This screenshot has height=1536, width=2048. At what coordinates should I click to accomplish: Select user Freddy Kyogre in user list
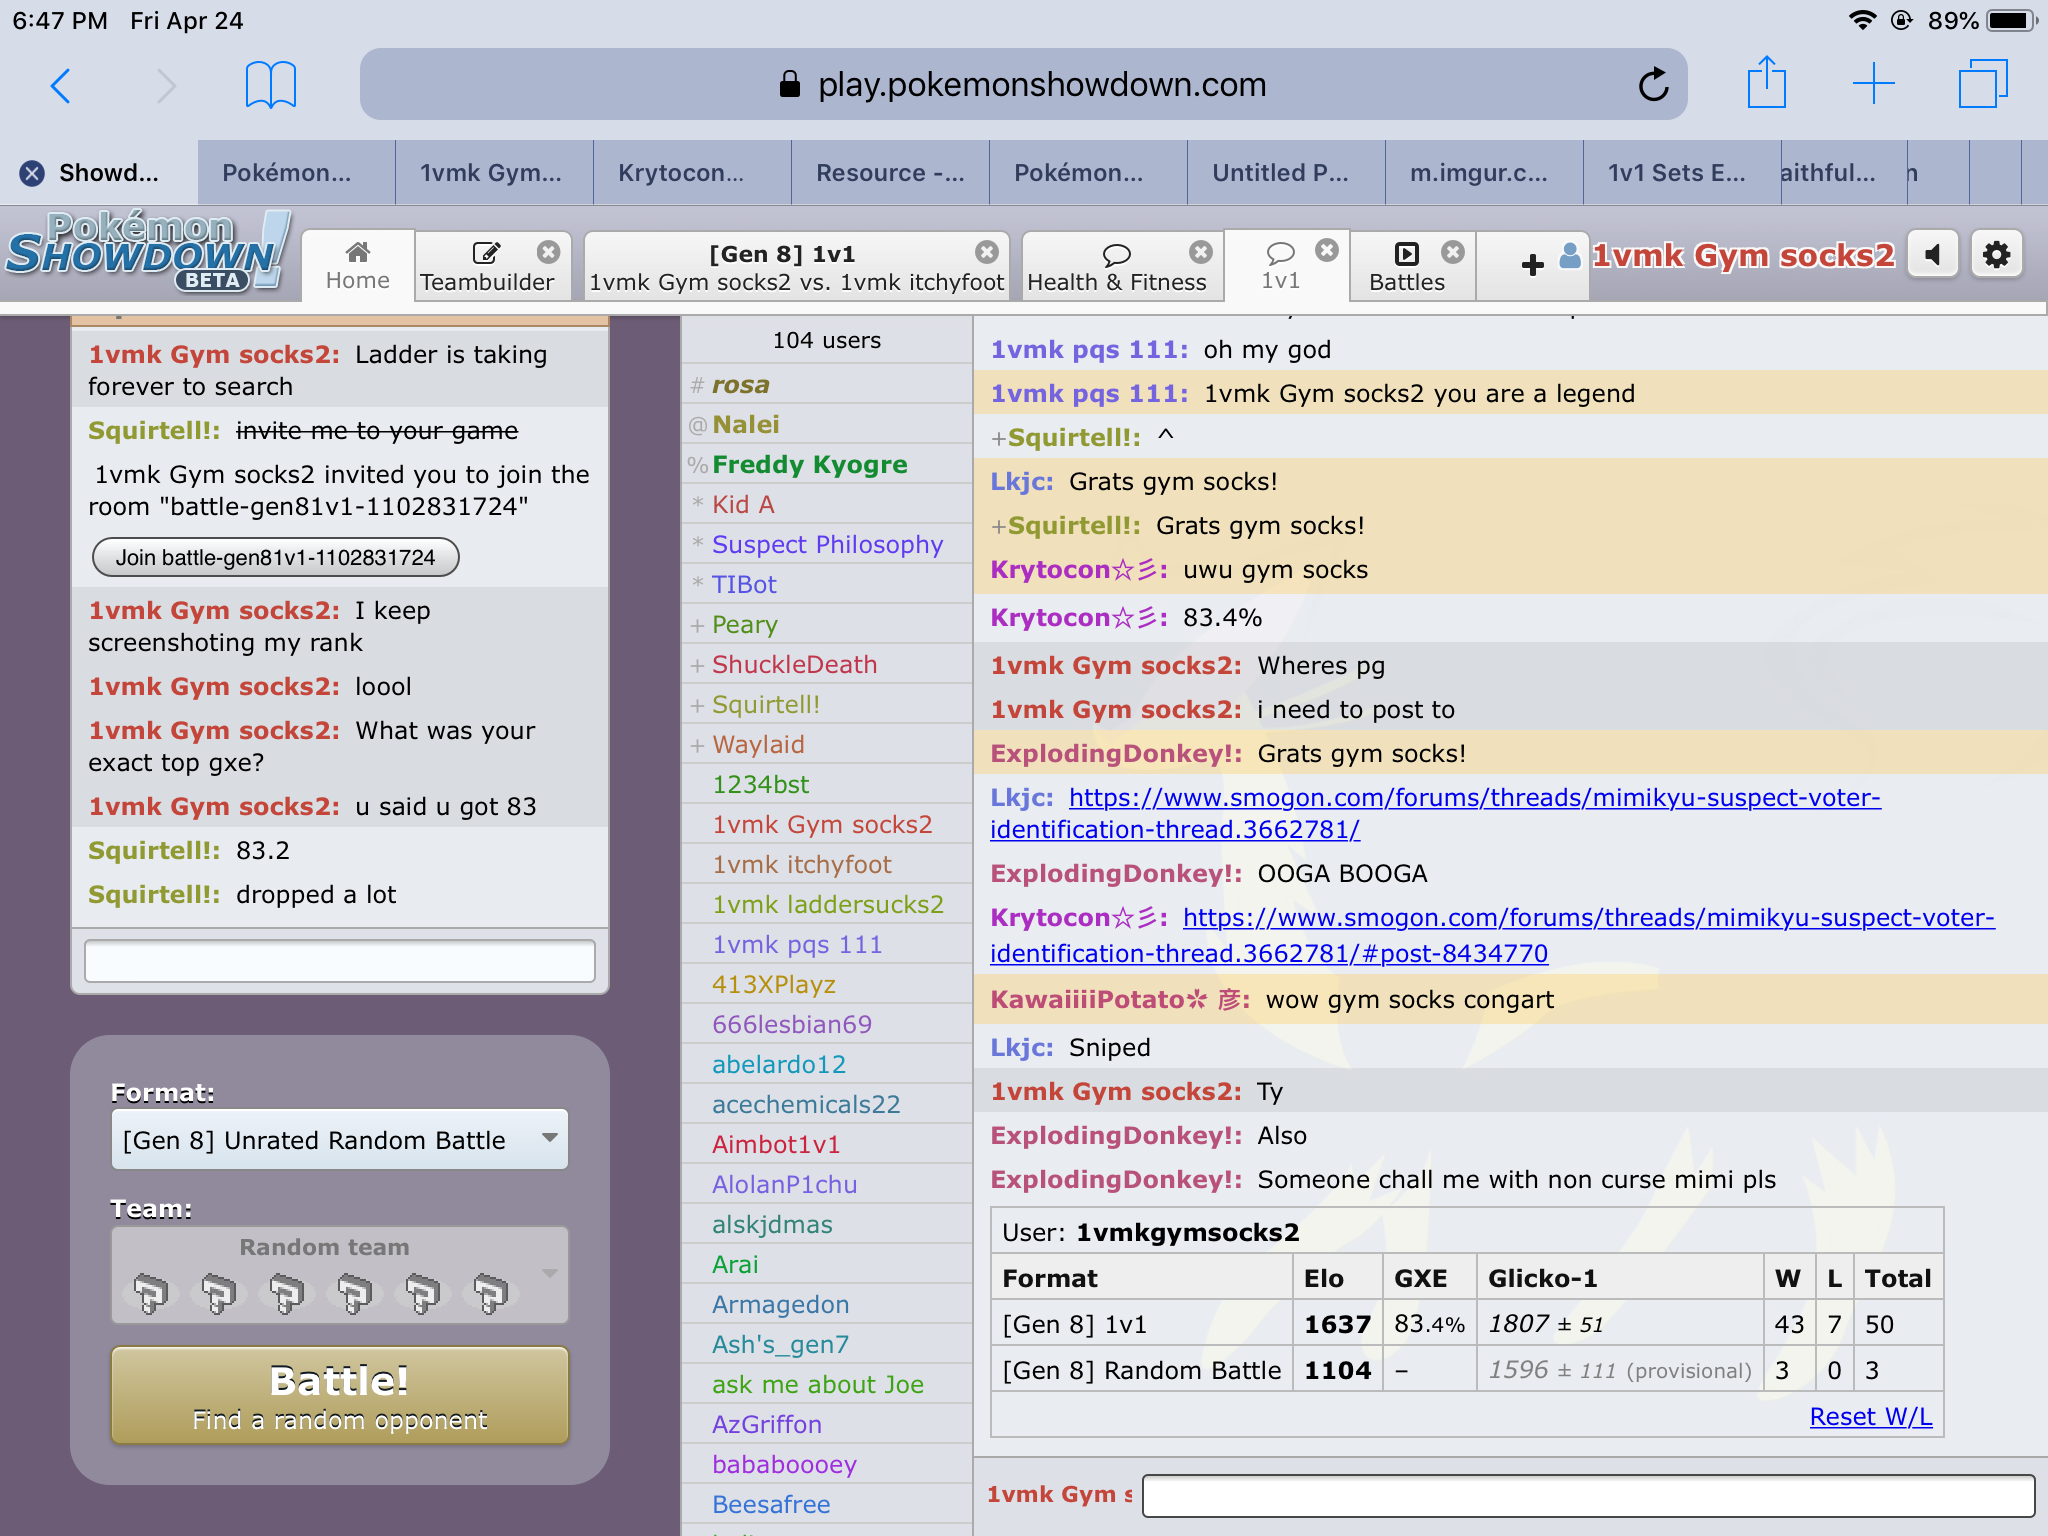[809, 465]
